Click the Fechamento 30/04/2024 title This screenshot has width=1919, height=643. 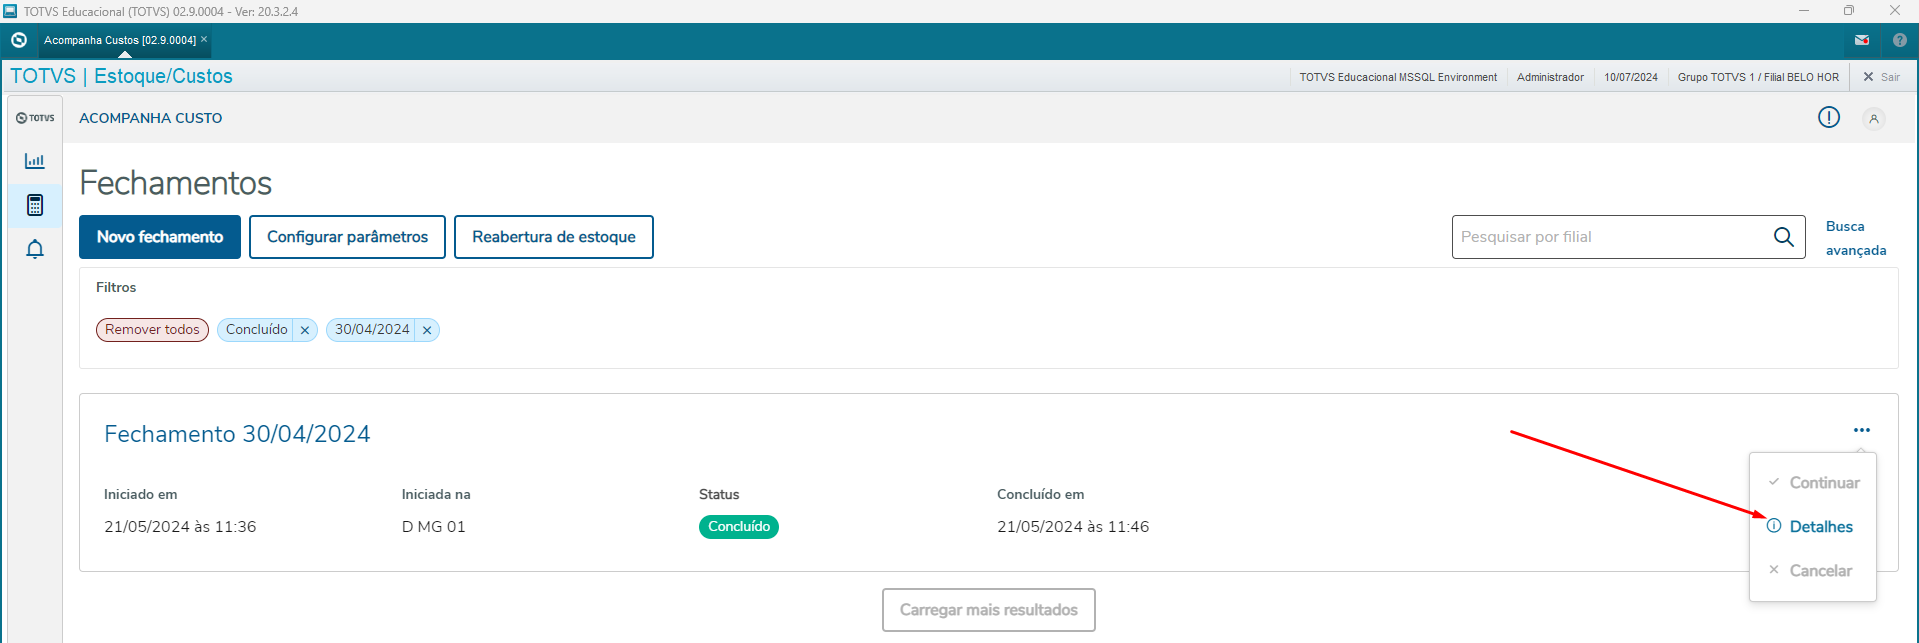tap(237, 434)
